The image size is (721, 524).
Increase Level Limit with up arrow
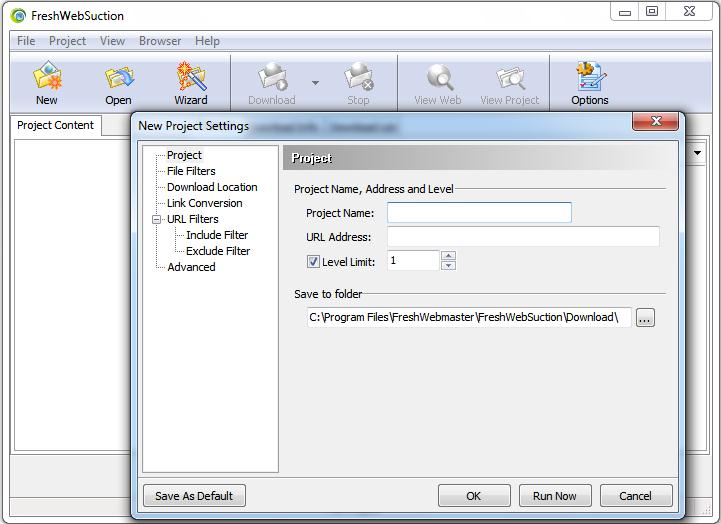[x=448, y=256]
